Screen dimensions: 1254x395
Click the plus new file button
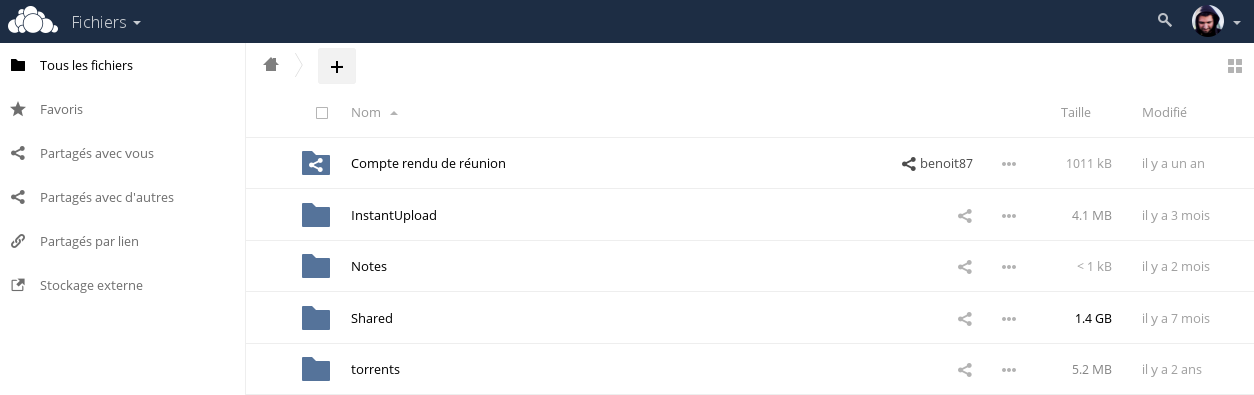pyautogui.click(x=337, y=66)
